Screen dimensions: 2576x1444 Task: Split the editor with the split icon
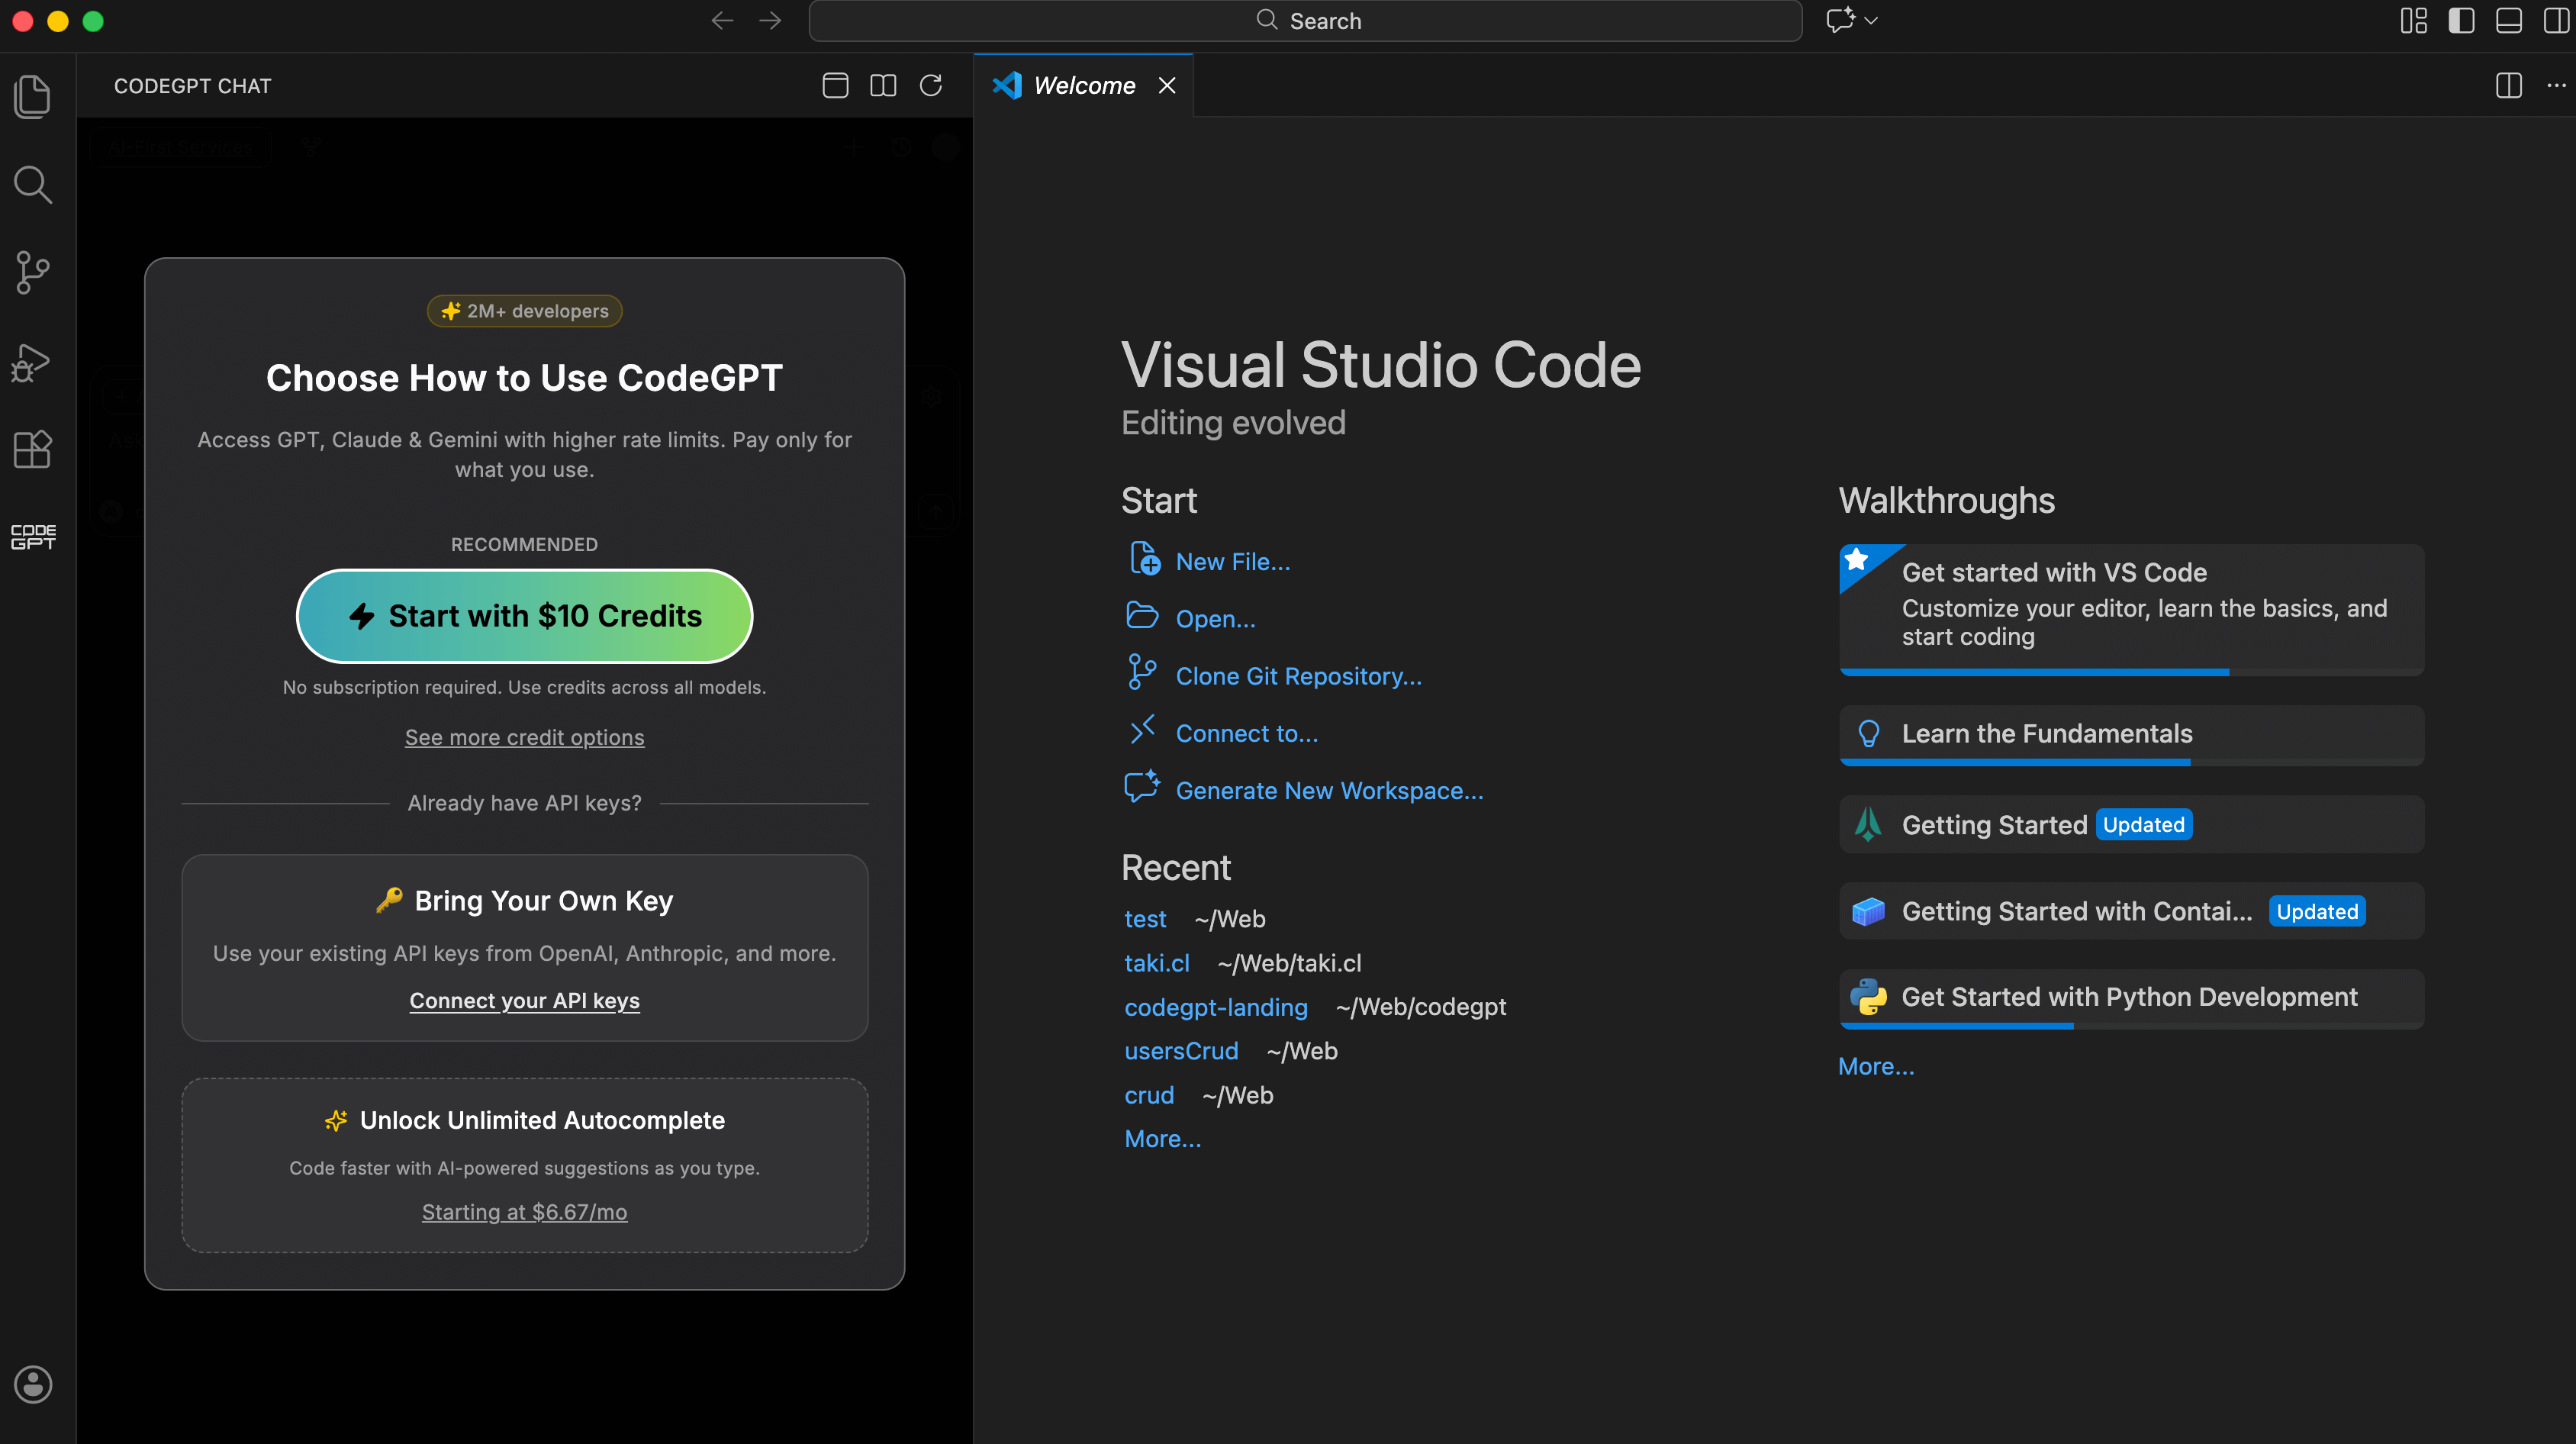pos(2508,86)
